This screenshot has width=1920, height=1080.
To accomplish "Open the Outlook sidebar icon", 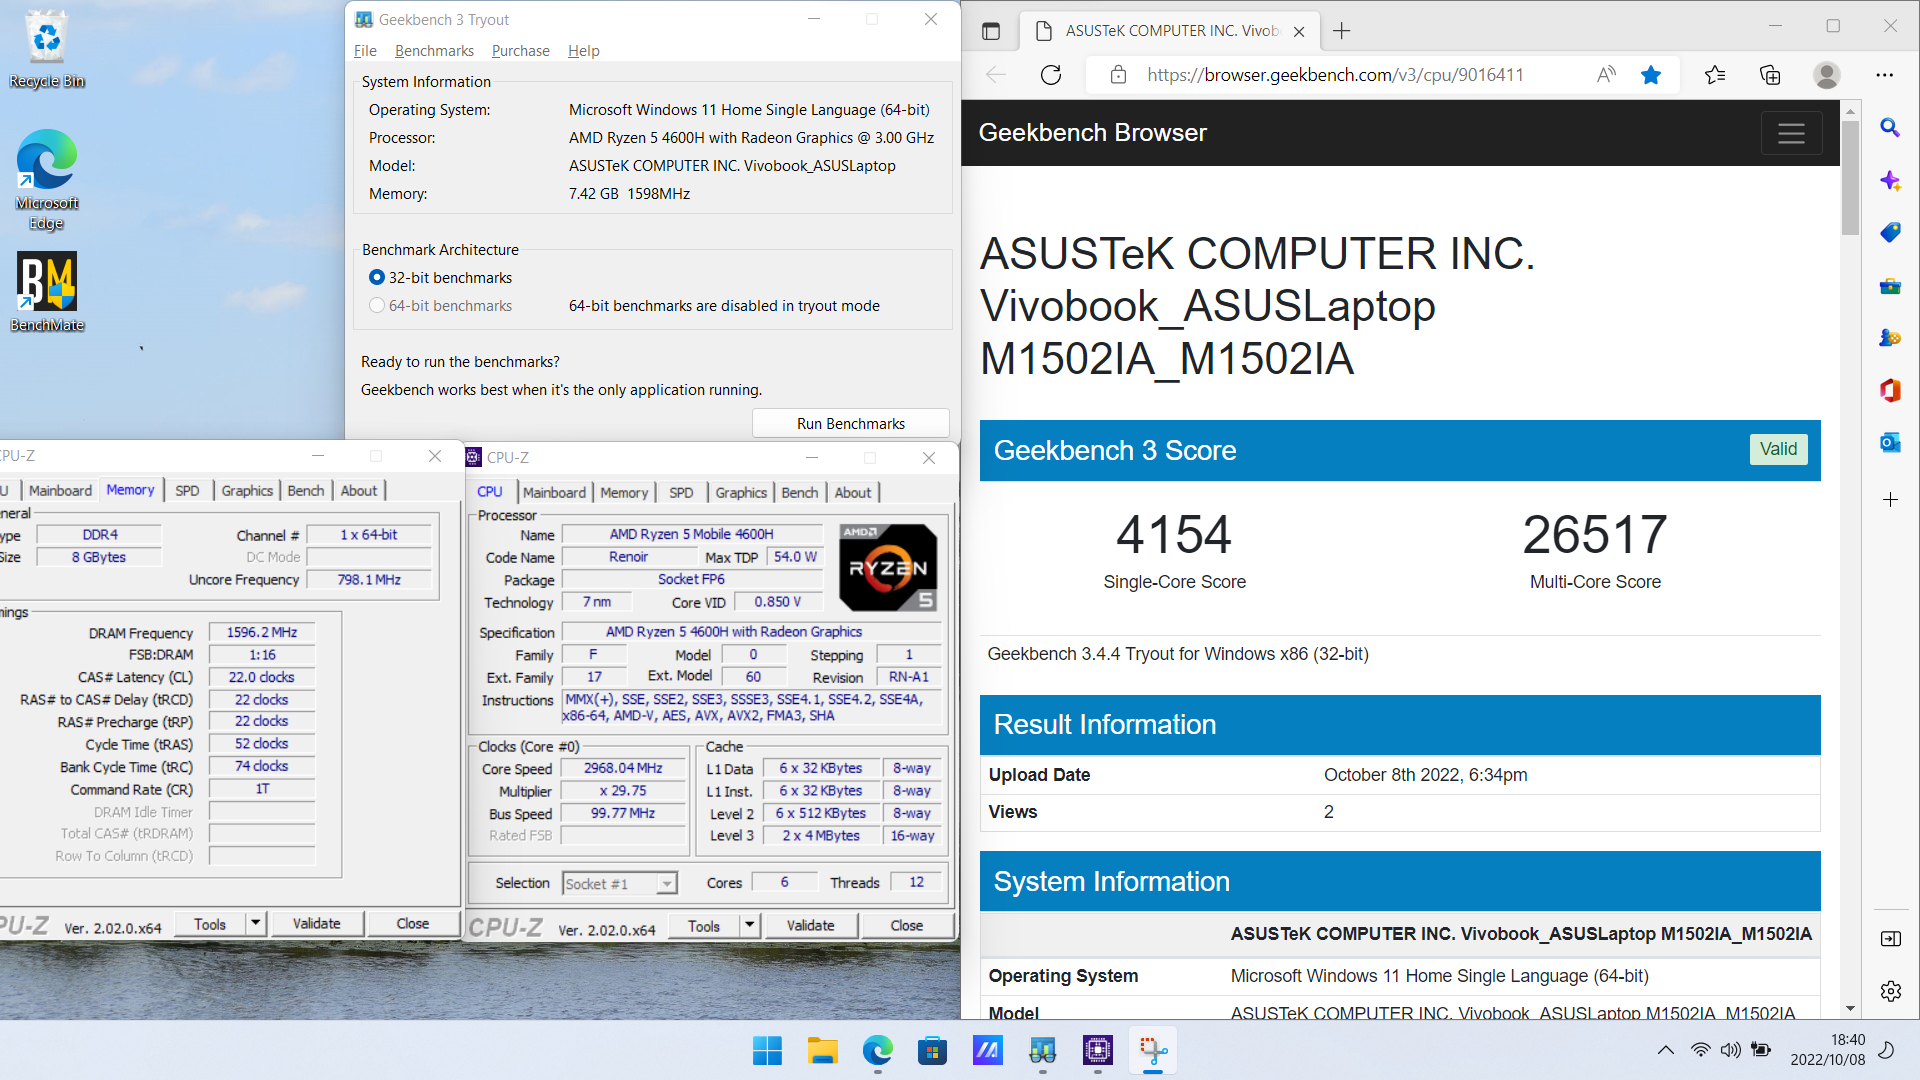I will pos(1890,443).
